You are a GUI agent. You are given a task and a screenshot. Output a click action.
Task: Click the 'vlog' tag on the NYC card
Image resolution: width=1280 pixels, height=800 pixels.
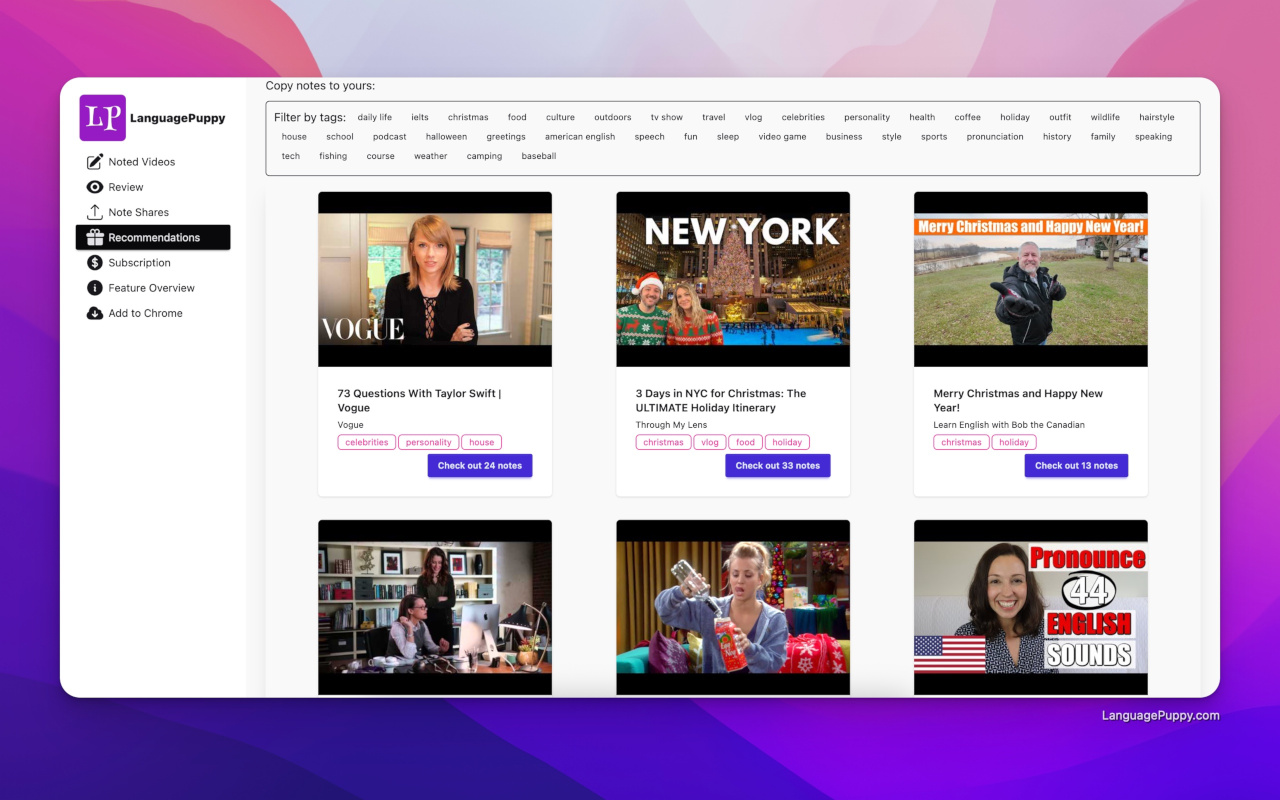click(x=710, y=442)
